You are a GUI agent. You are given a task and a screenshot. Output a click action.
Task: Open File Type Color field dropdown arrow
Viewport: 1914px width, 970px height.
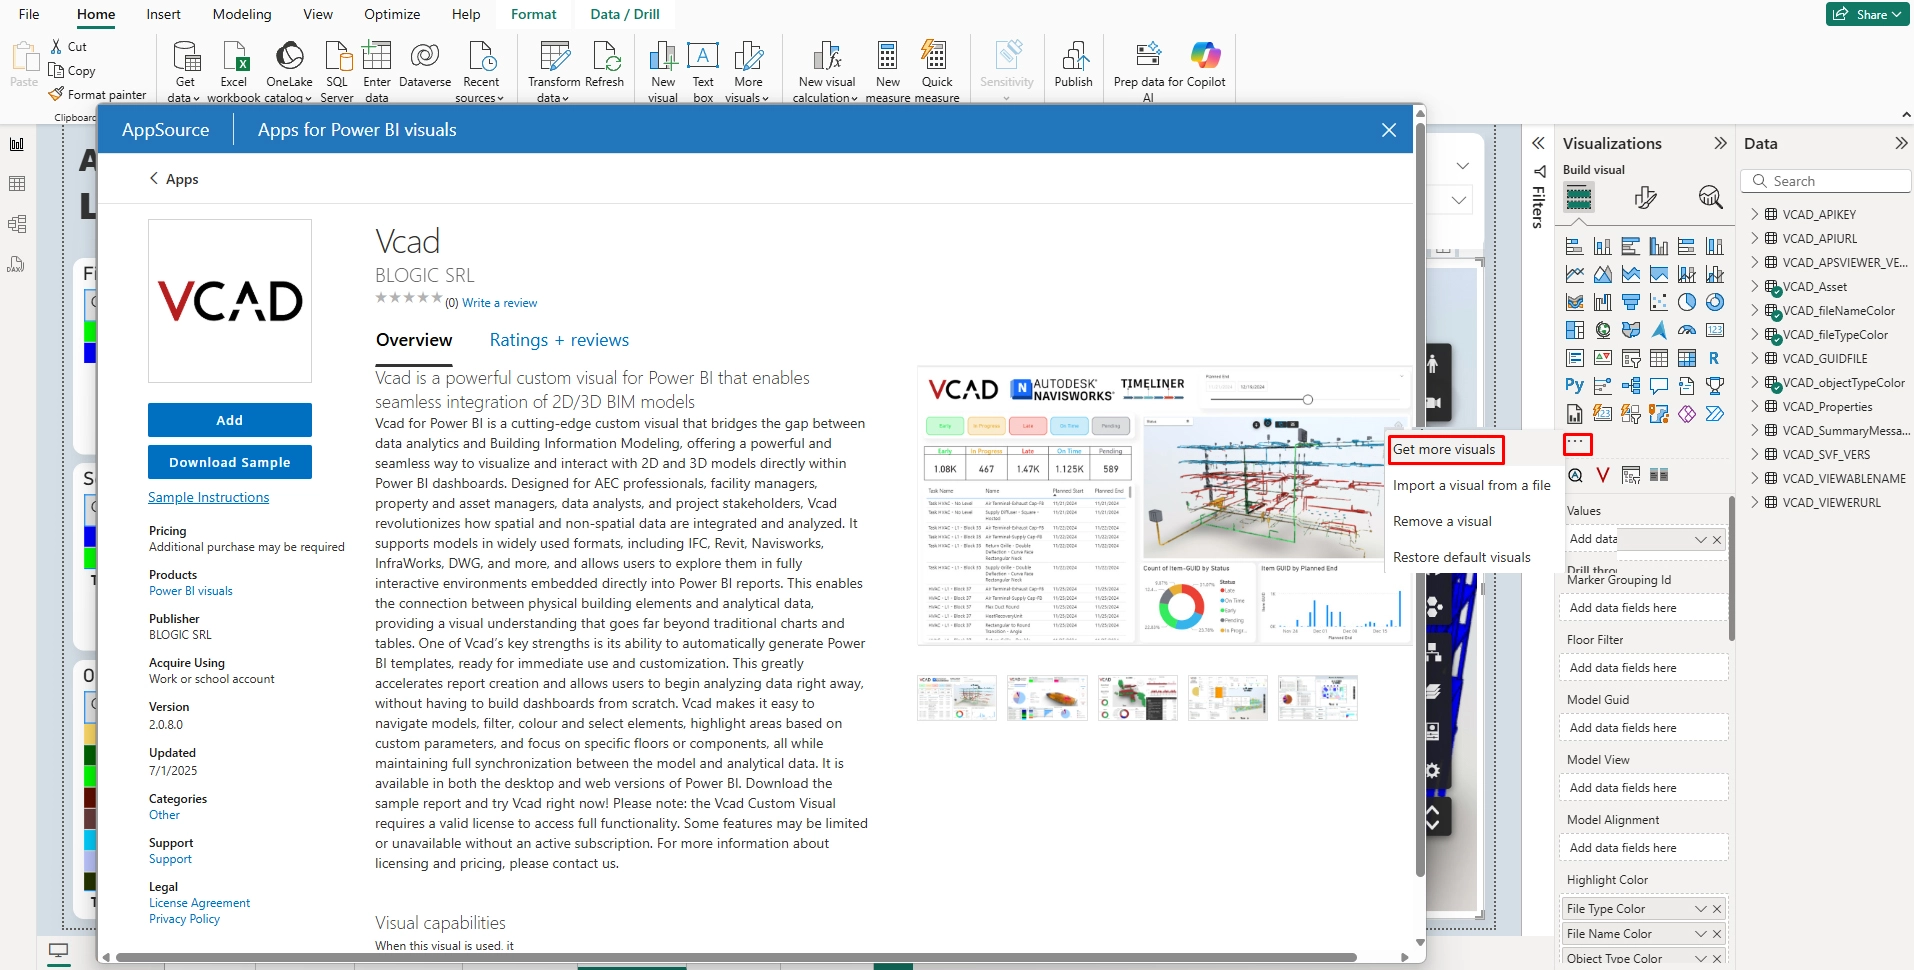(1701, 909)
